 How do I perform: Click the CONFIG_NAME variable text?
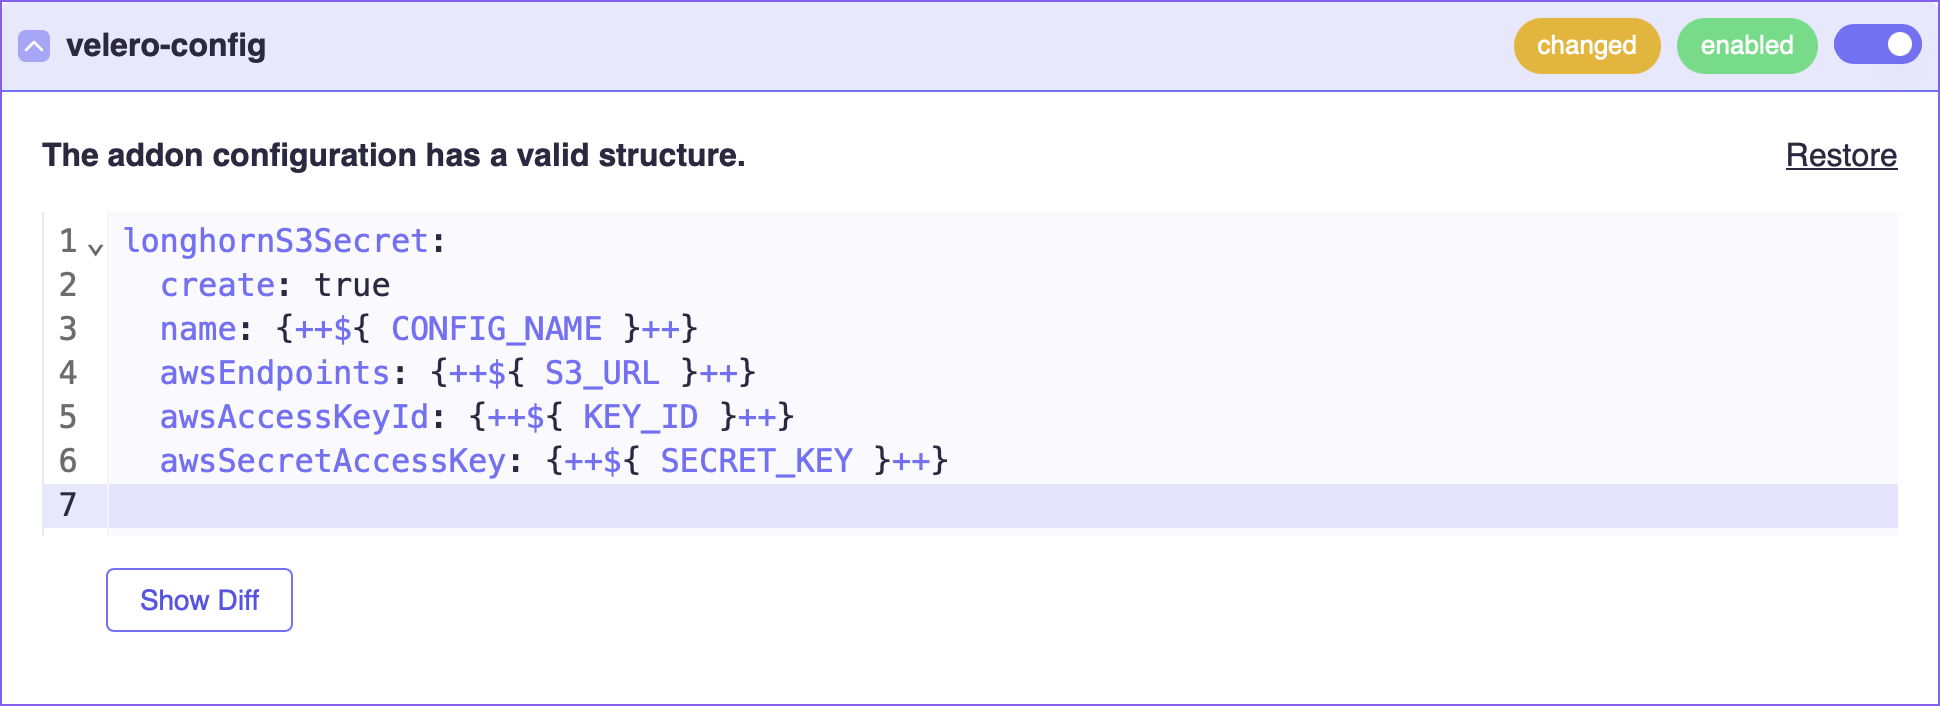496,329
